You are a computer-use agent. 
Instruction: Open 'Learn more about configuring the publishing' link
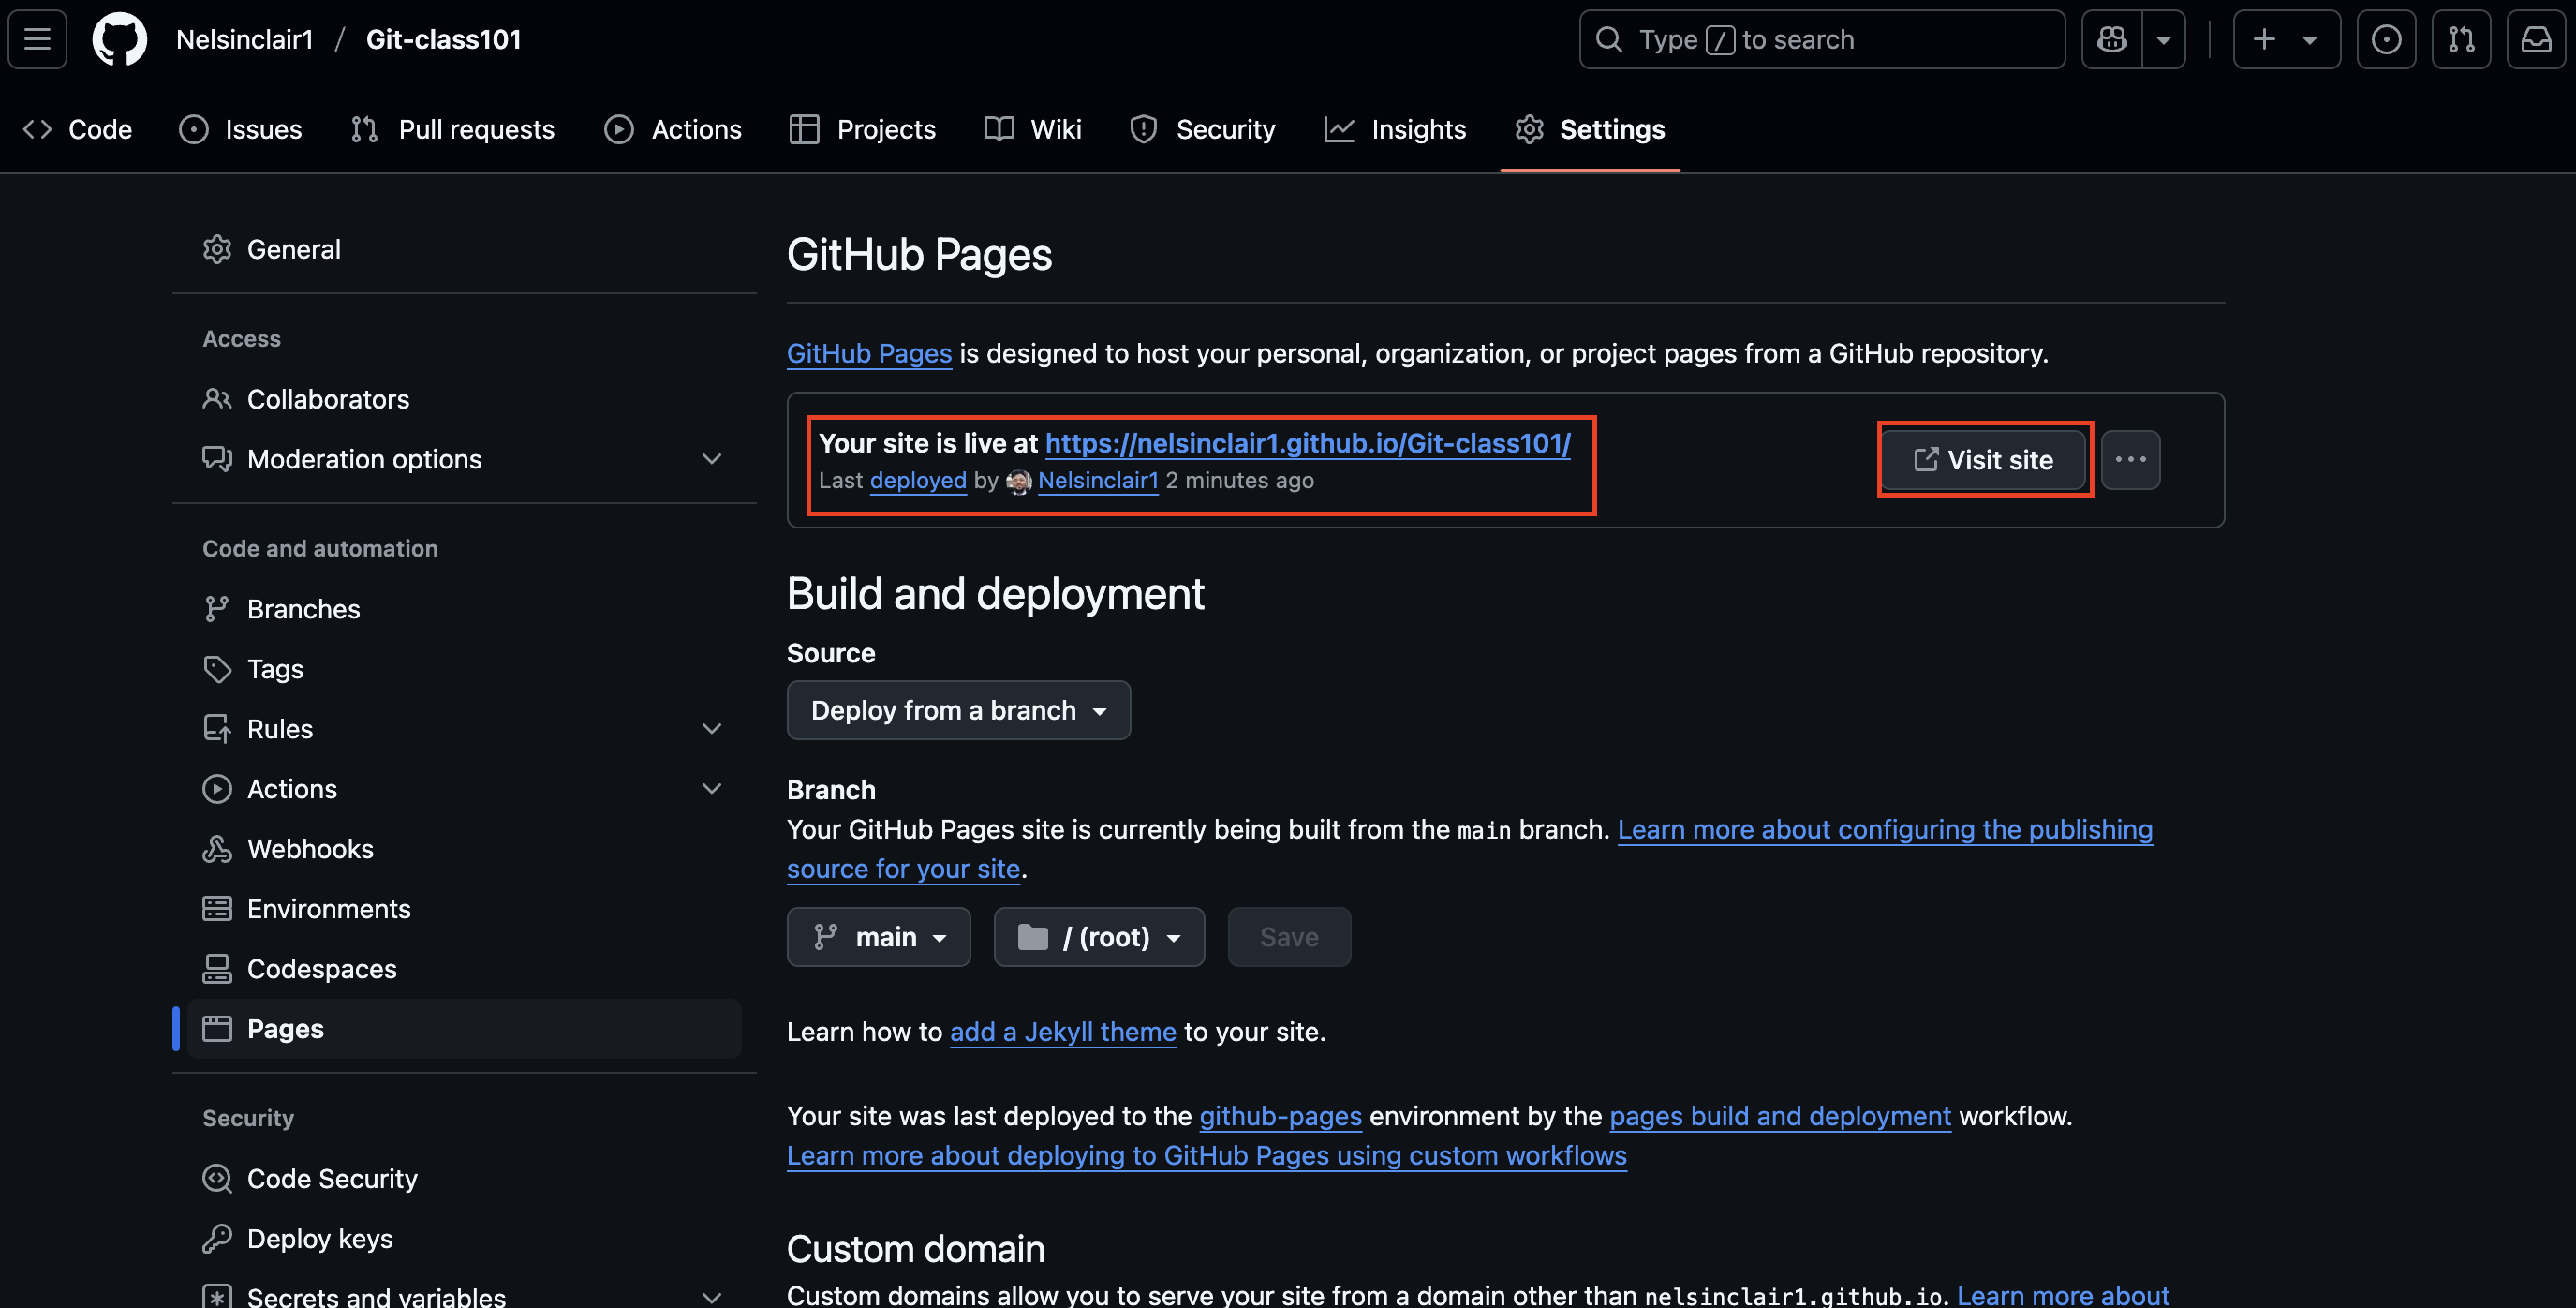pyautogui.click(x=1885, y=829)
